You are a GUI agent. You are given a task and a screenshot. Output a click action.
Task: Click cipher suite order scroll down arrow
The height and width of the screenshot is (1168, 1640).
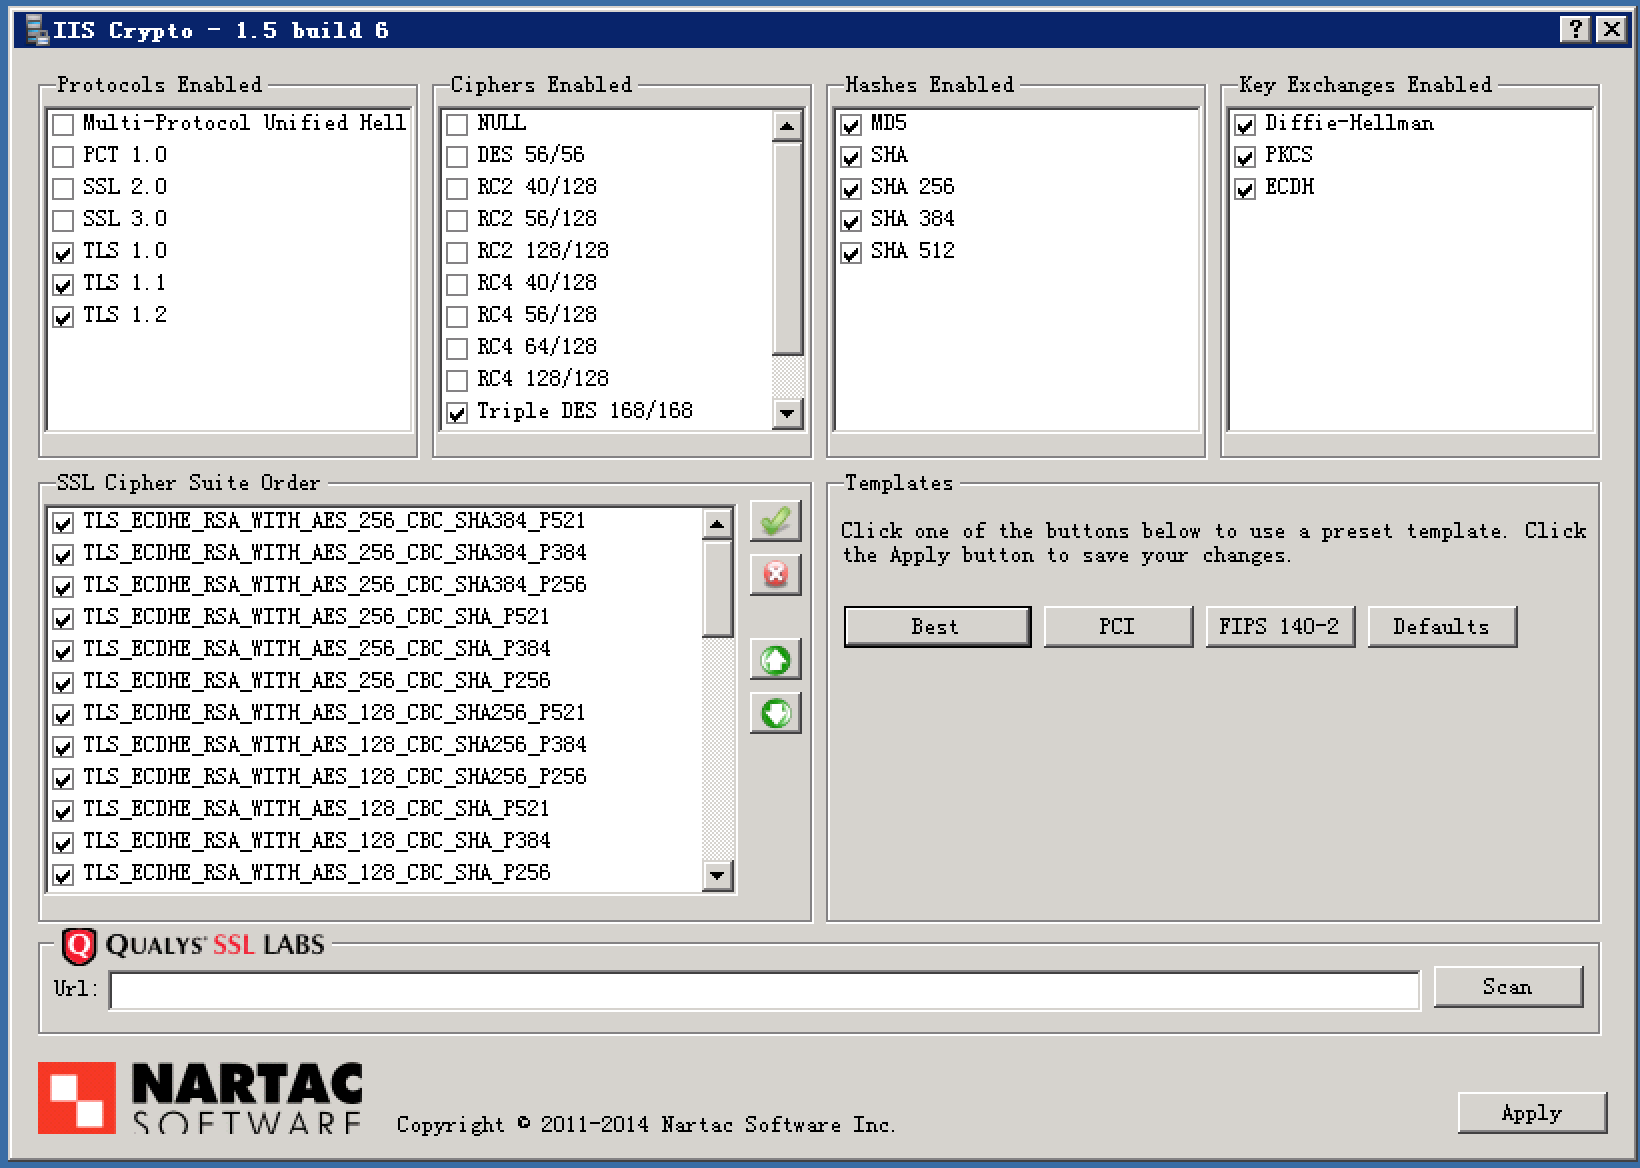pyautogui.click(x=718, y=875)
